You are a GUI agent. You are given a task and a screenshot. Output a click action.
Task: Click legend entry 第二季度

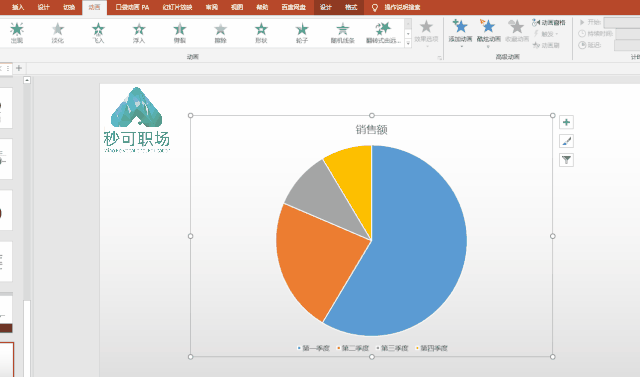point(353,348)
